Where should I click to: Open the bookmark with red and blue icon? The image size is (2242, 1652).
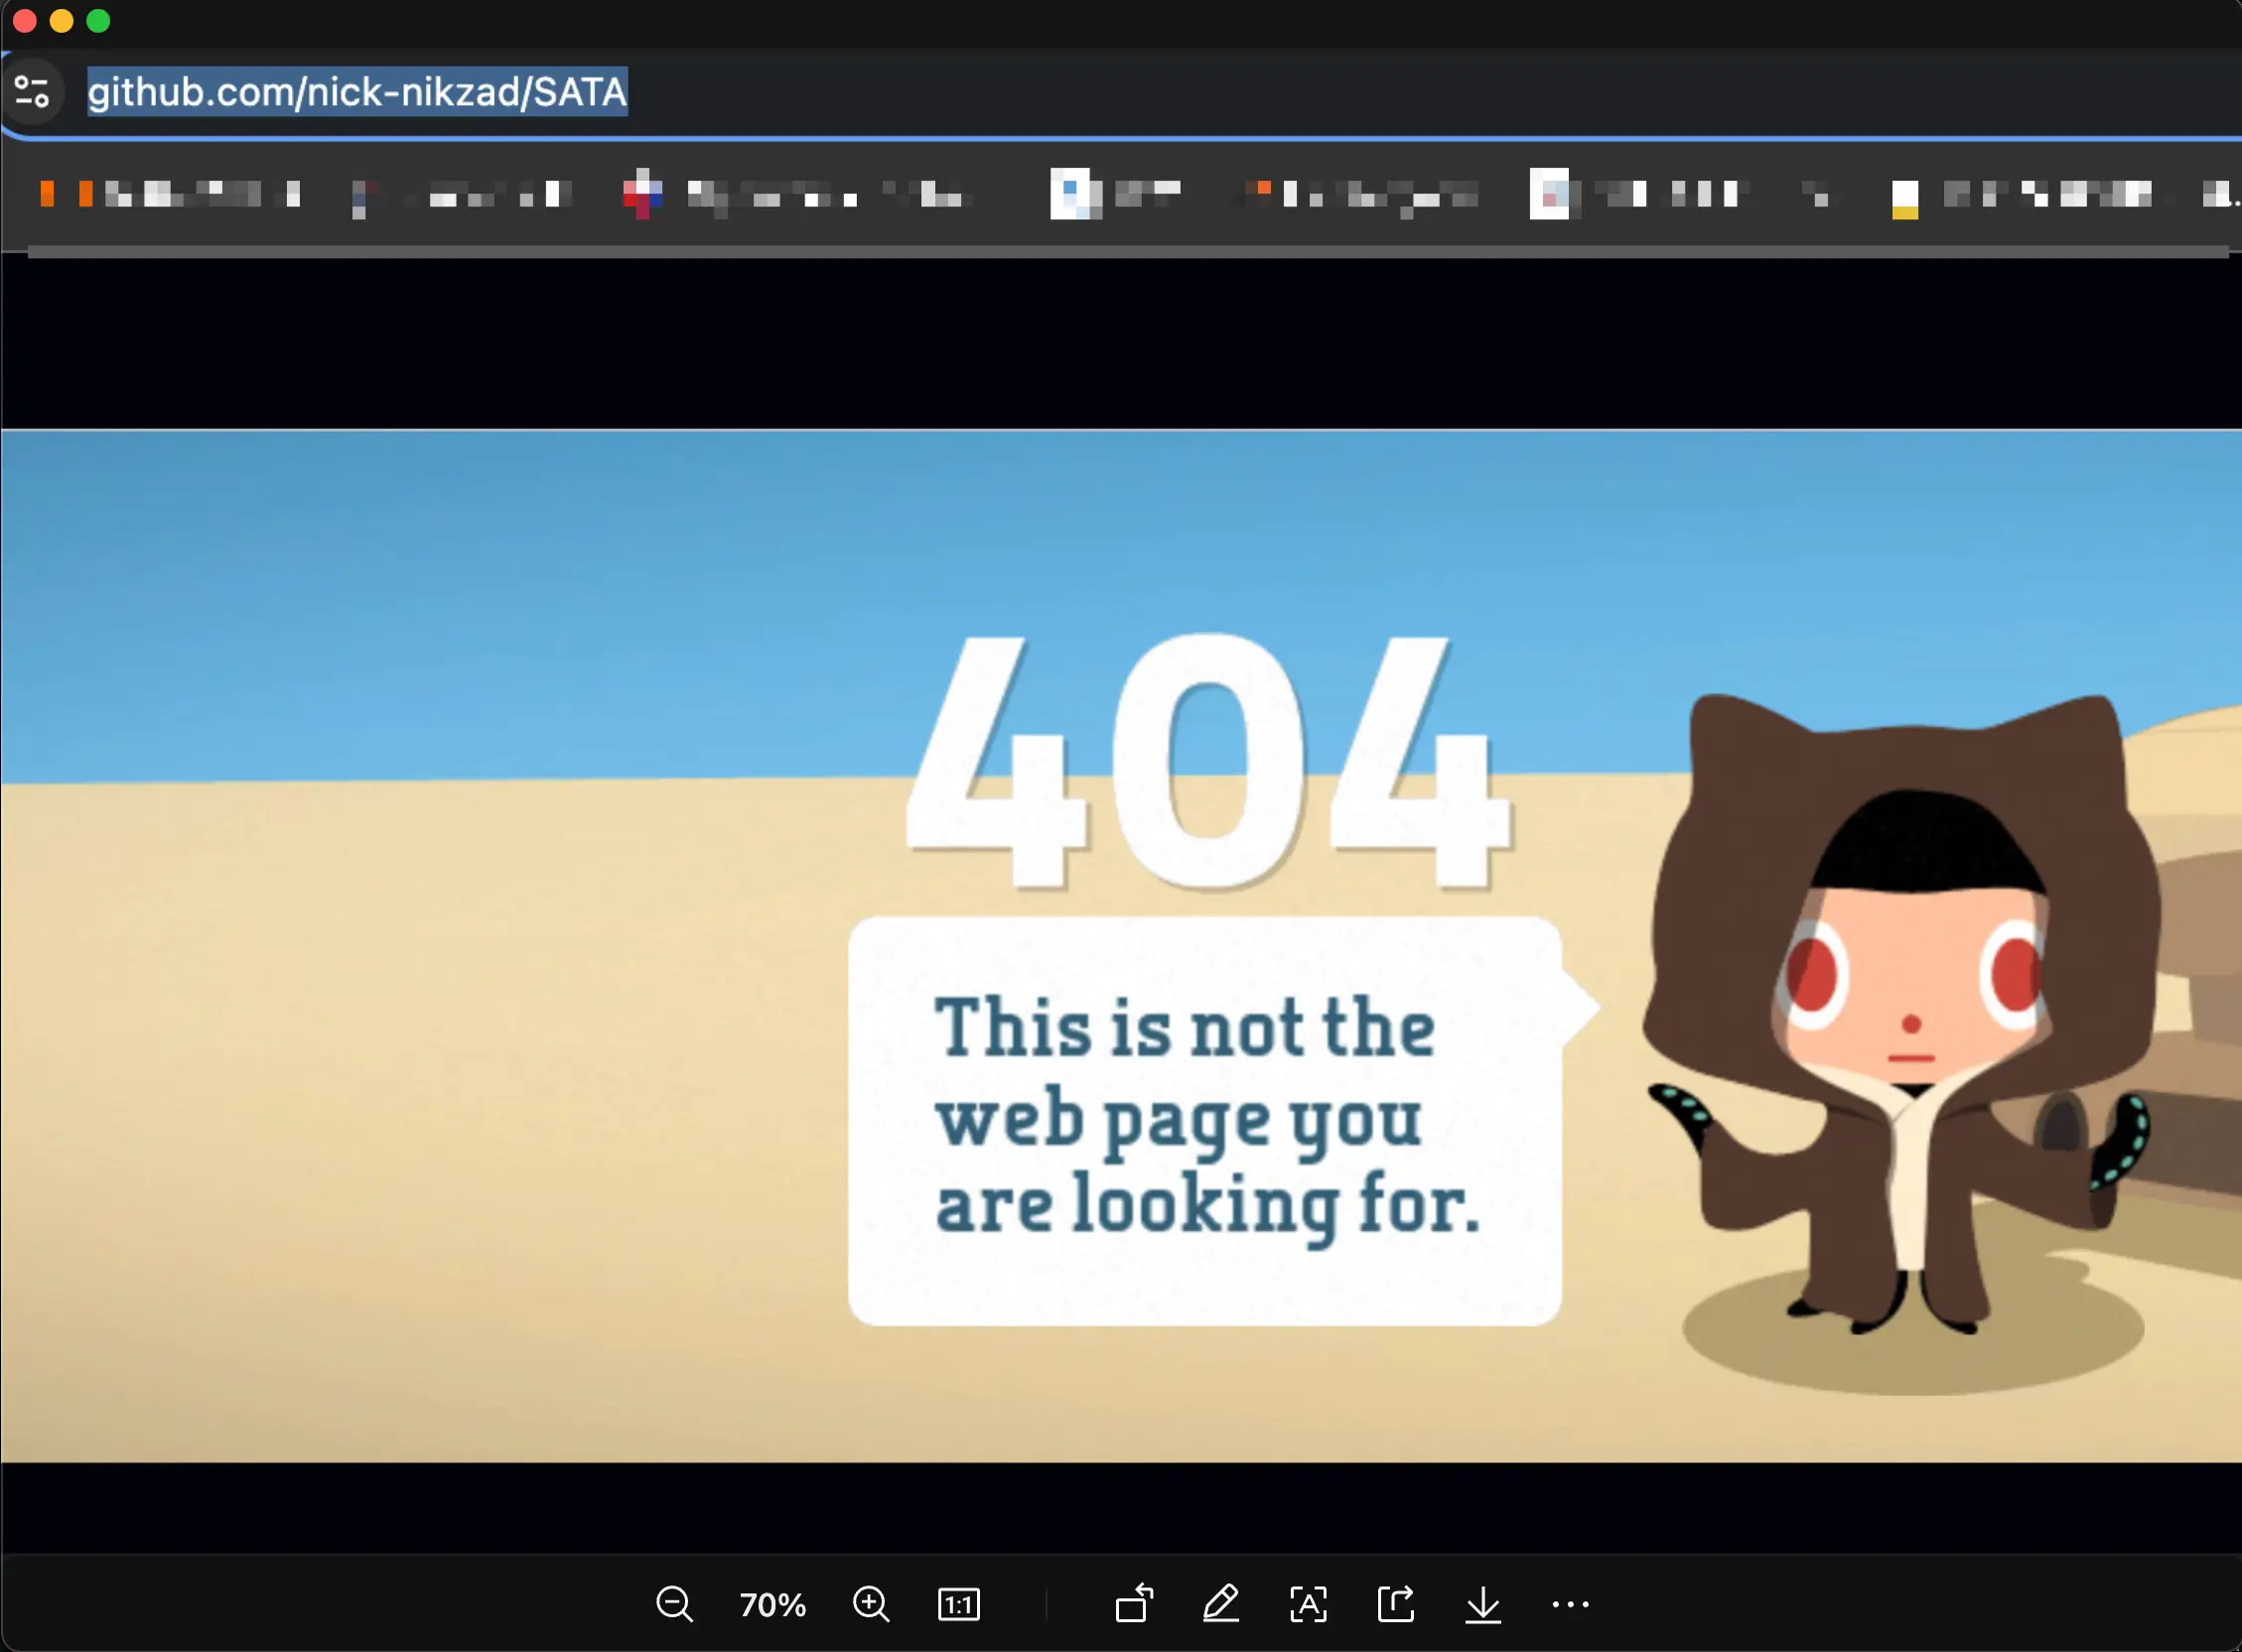pos(795,194)
